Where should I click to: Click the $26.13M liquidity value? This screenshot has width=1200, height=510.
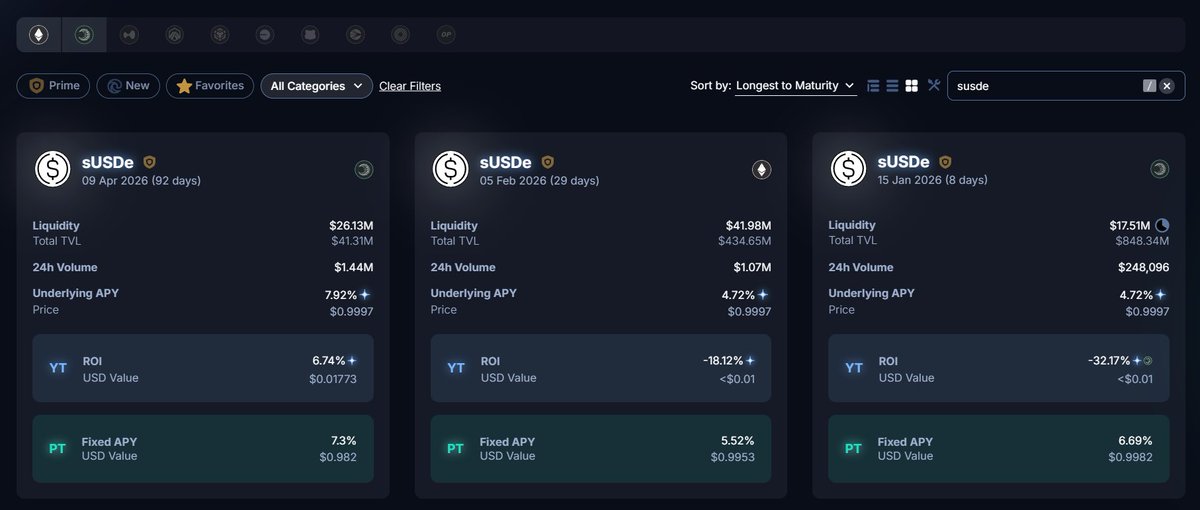[351, 226]
